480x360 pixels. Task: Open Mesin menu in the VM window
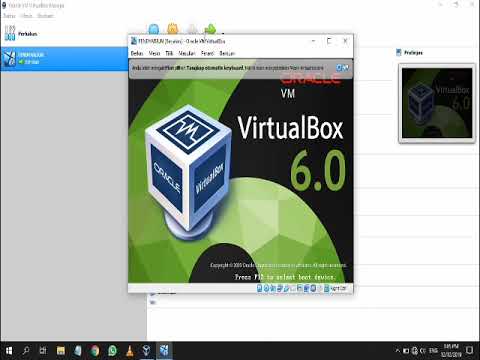(154, 53)
